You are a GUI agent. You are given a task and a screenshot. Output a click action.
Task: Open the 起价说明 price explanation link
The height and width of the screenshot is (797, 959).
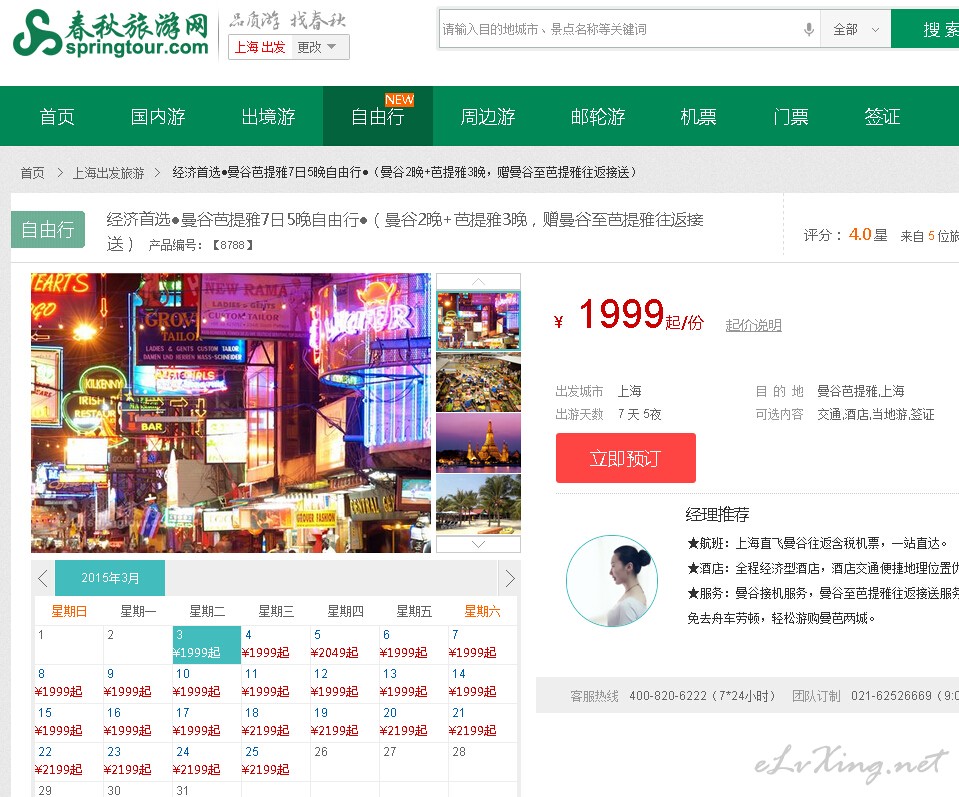753,325
